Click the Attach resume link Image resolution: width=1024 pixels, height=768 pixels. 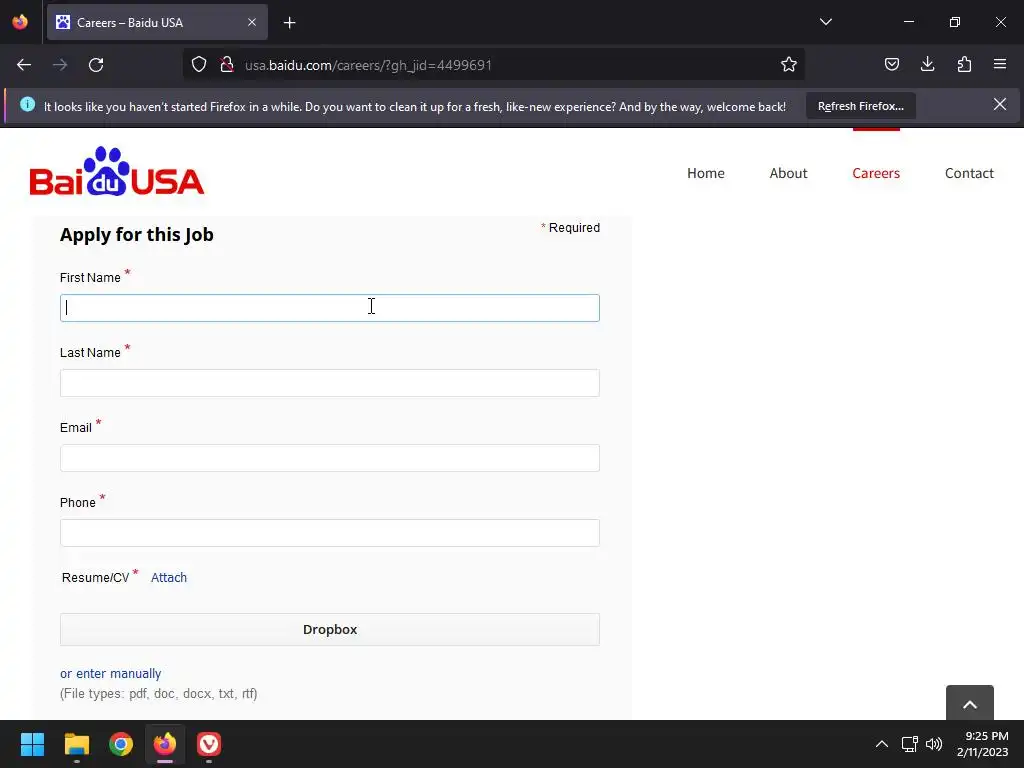pyautogui.click(x=168, y=577)
